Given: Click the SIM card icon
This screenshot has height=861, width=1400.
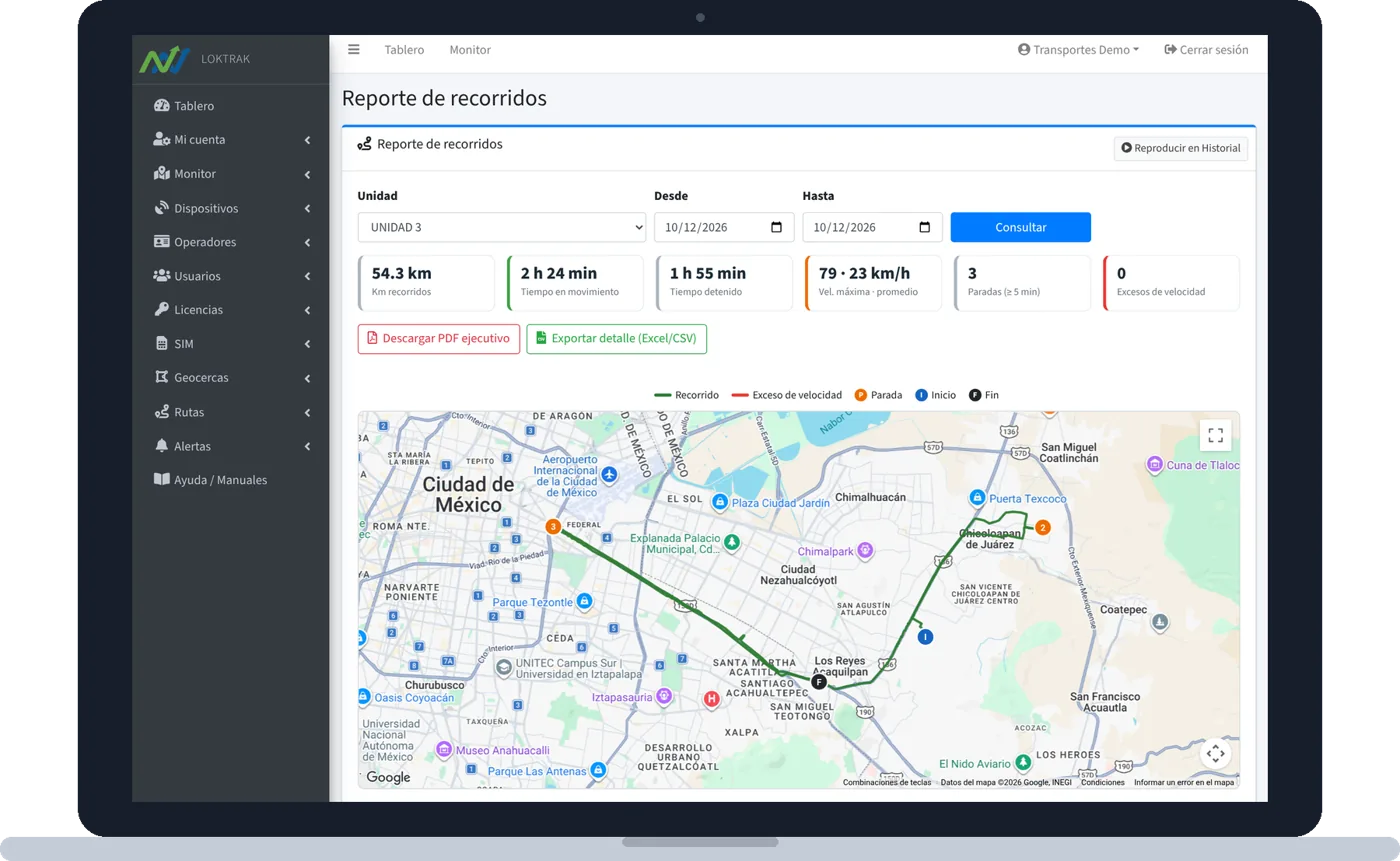Looking at the screenshot, I should (x=162, y=344).
